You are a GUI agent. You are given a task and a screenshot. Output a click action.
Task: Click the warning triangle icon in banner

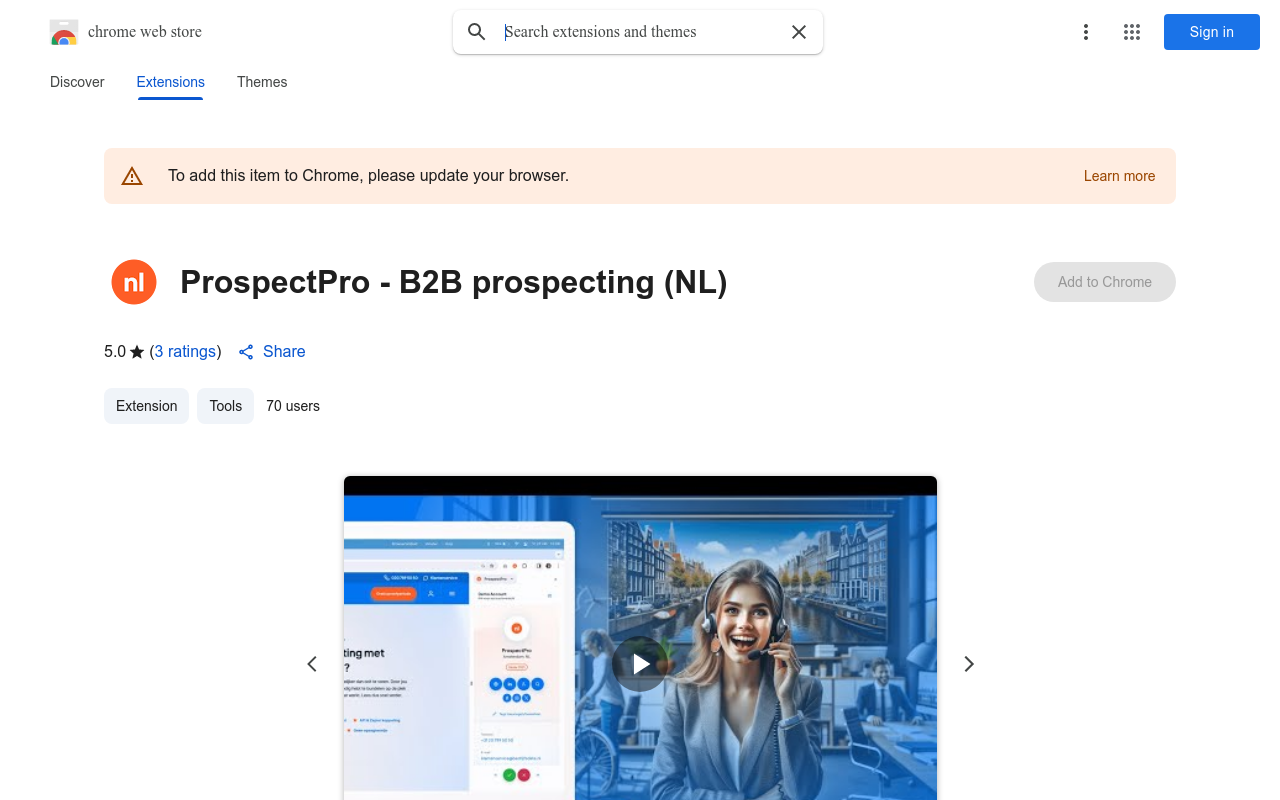pos(132,176)
